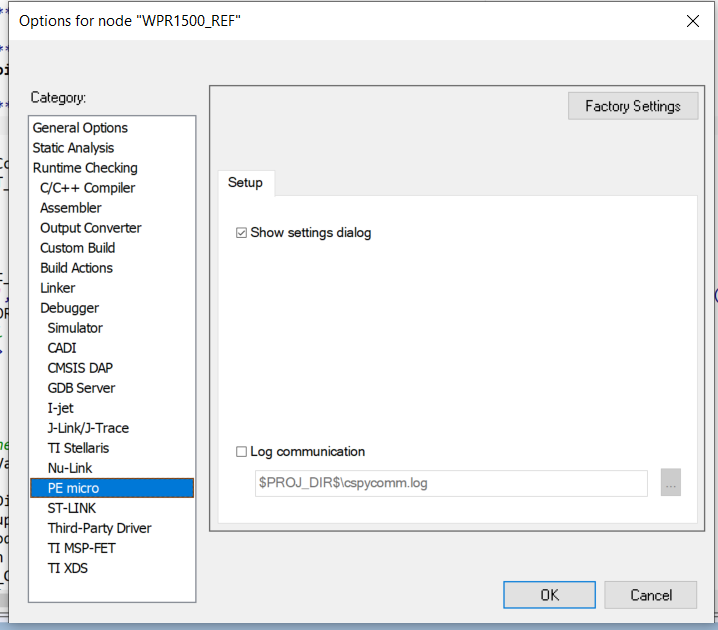Click Factory Settings button

[x=633, y=106]
